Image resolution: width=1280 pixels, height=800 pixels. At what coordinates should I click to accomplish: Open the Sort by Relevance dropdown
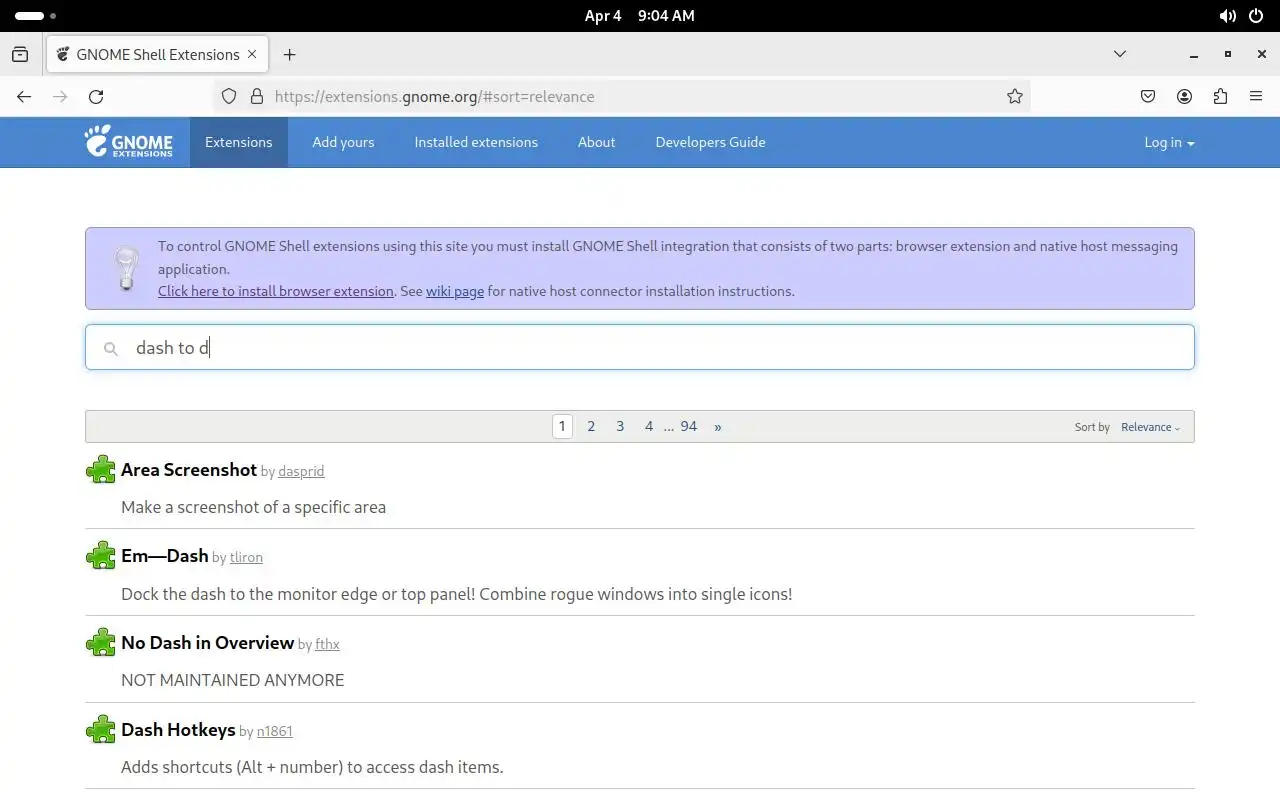[x=1150, y=427]
